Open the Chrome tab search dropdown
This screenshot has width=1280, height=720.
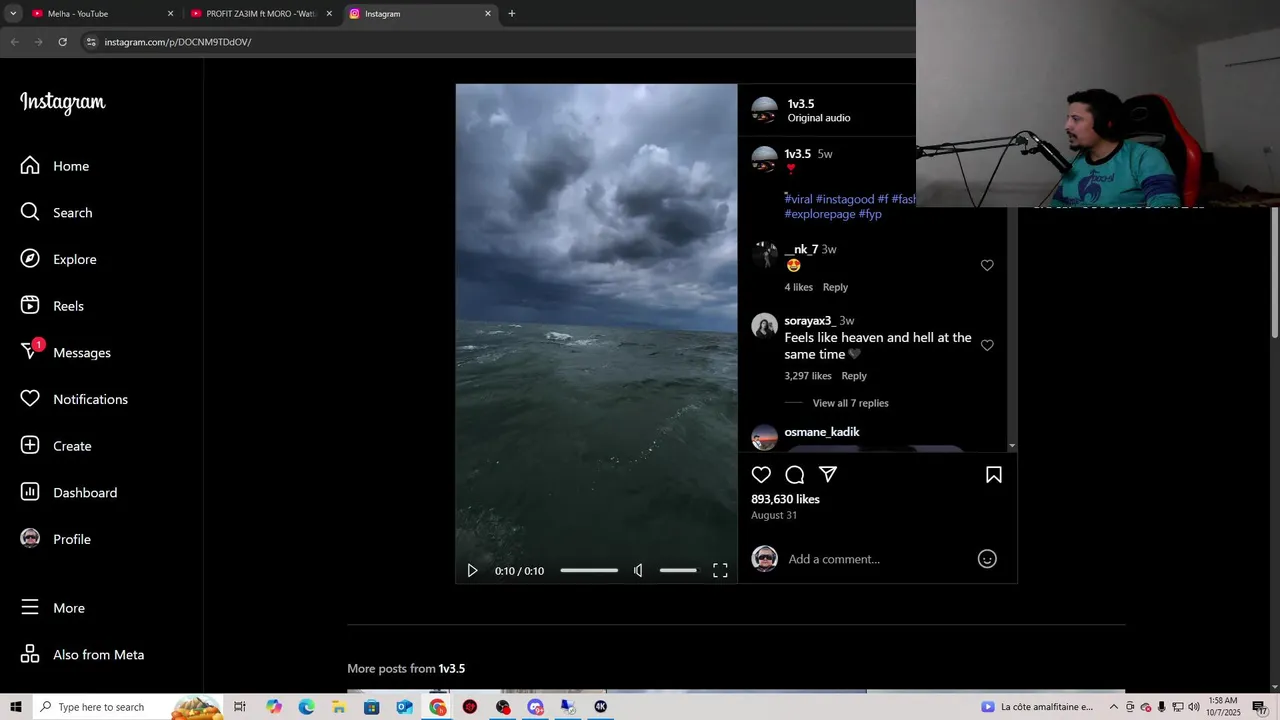tap(13, 14)
